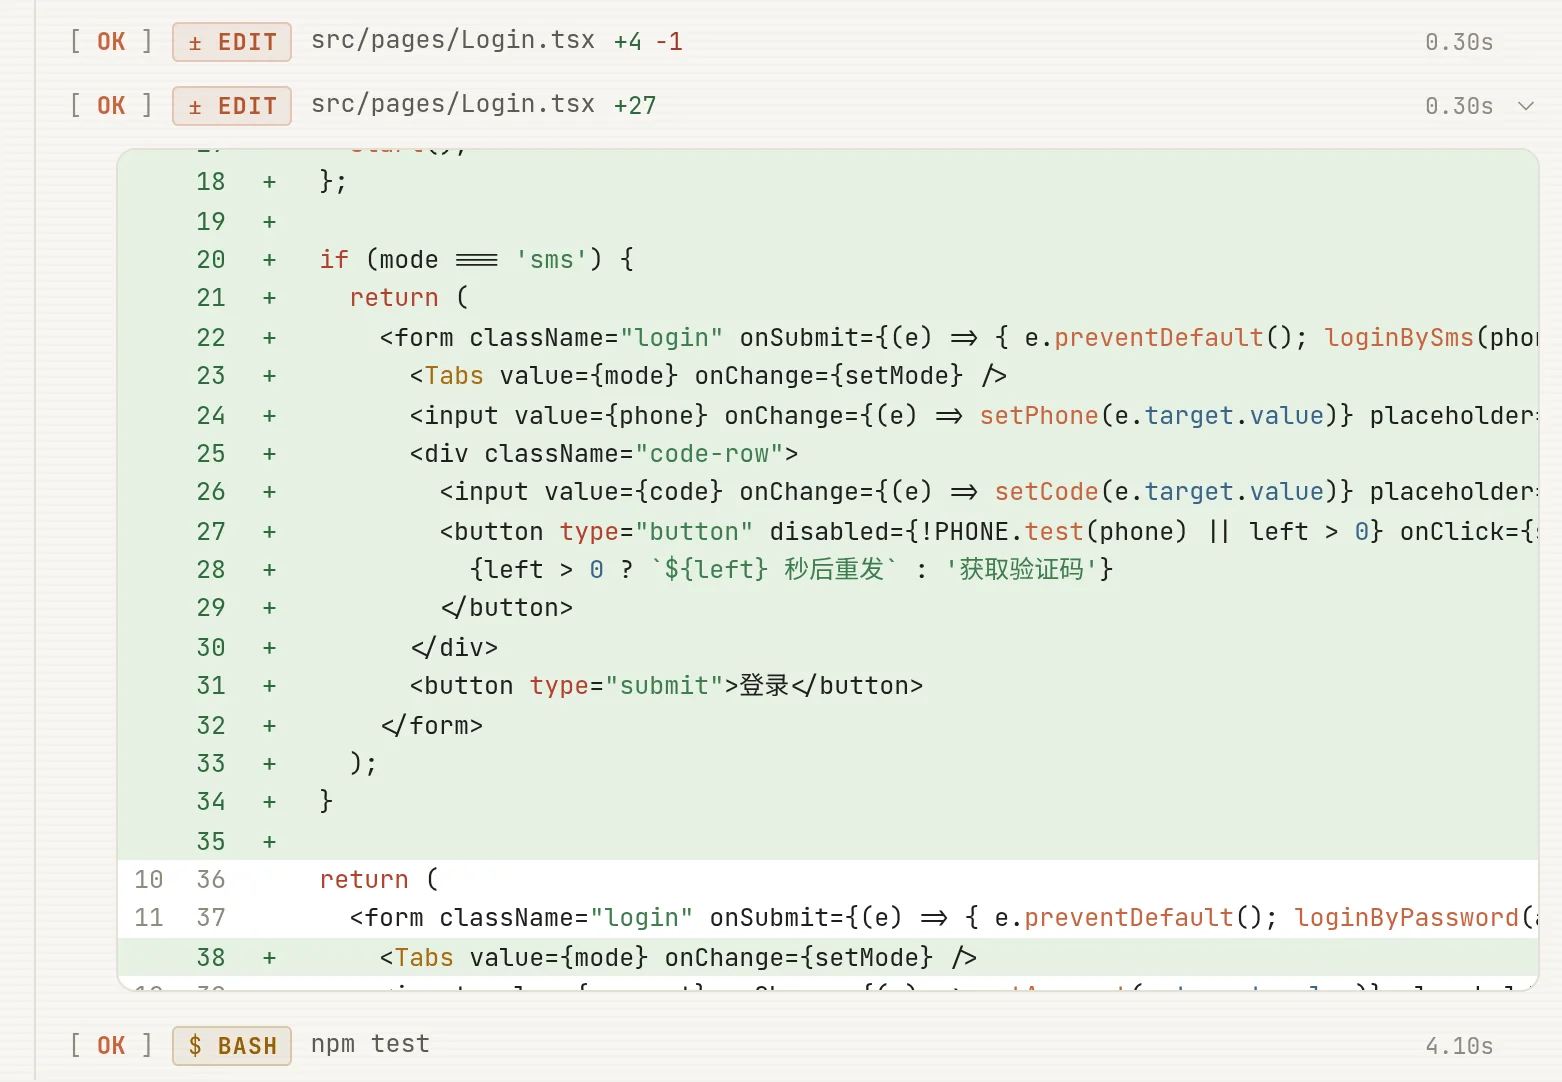Click old line number 10 in the gutter
1562x1082 pixels.
pyautogui.click(x=149, y=880)
